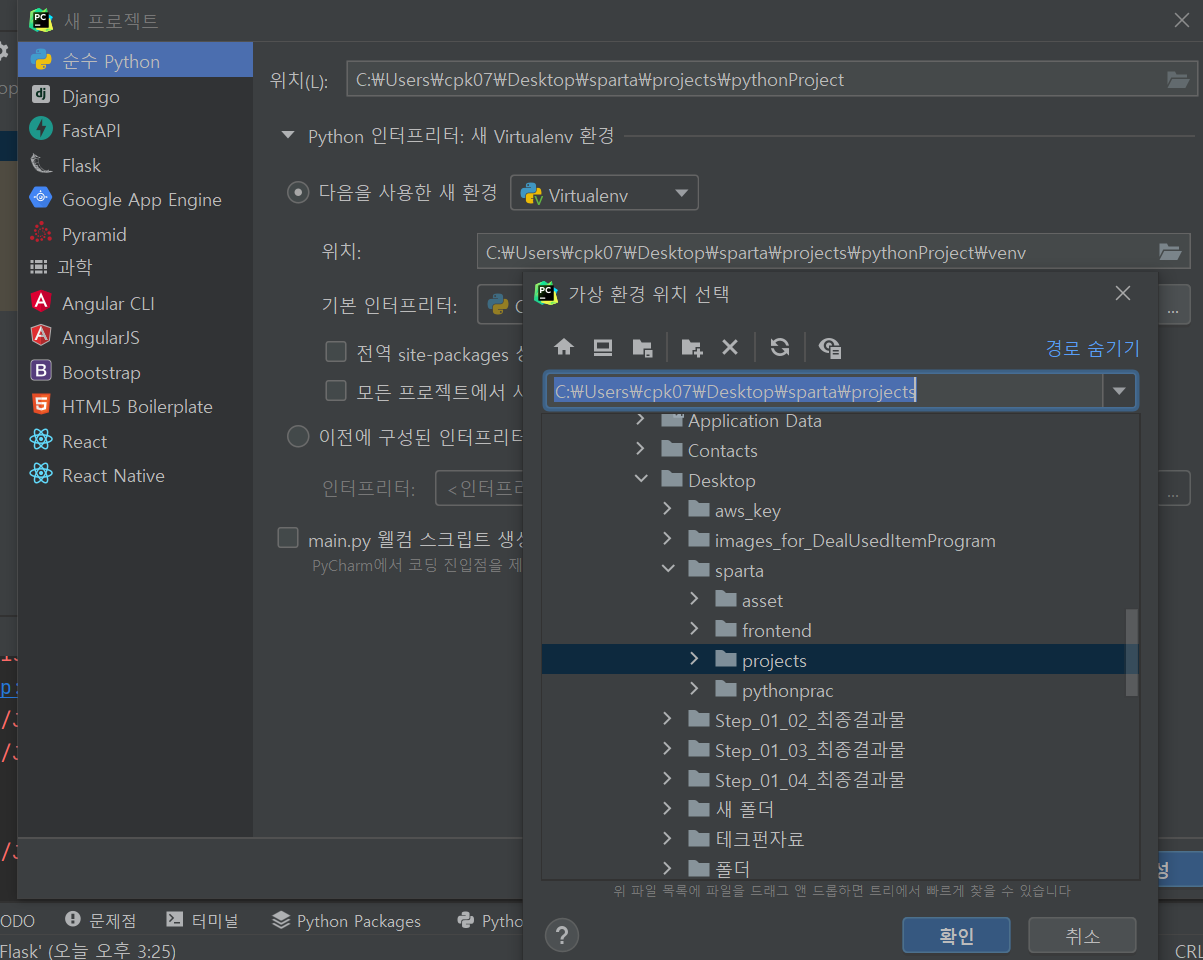Image resolution: width=1203 pixels, height=960 pixels.
Task: Click the ... button beside 기본 인터프리터
Action: pos(1173,306)
